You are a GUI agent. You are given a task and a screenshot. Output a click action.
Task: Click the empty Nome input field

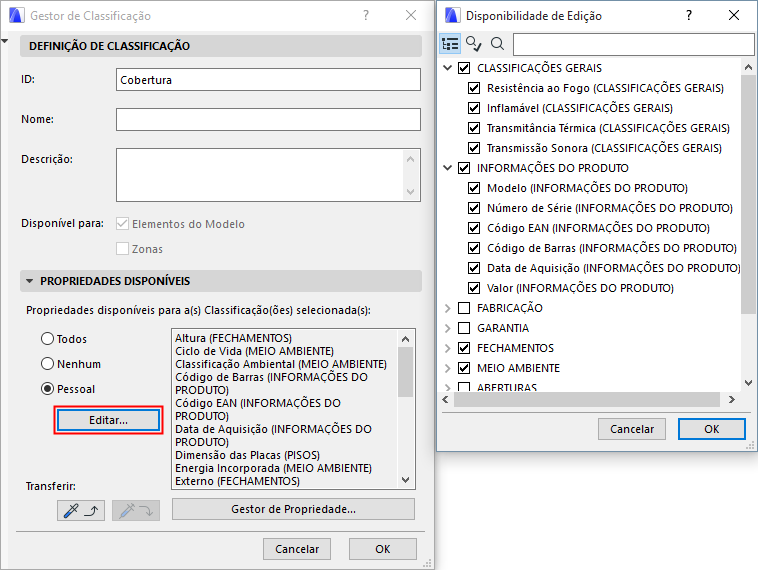point(268,119)
